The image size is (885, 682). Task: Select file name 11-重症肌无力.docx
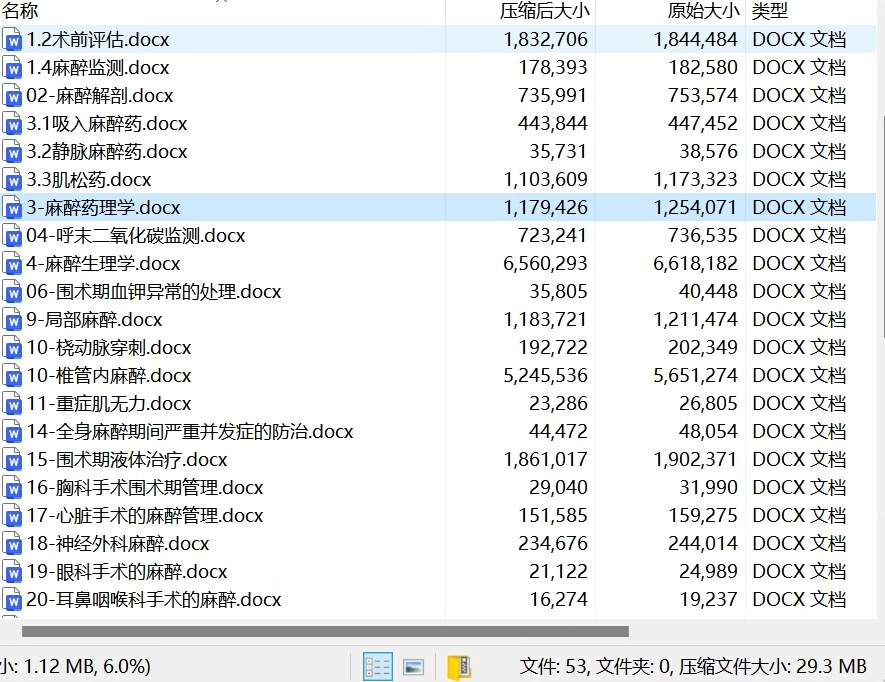(x=109, y=404)
